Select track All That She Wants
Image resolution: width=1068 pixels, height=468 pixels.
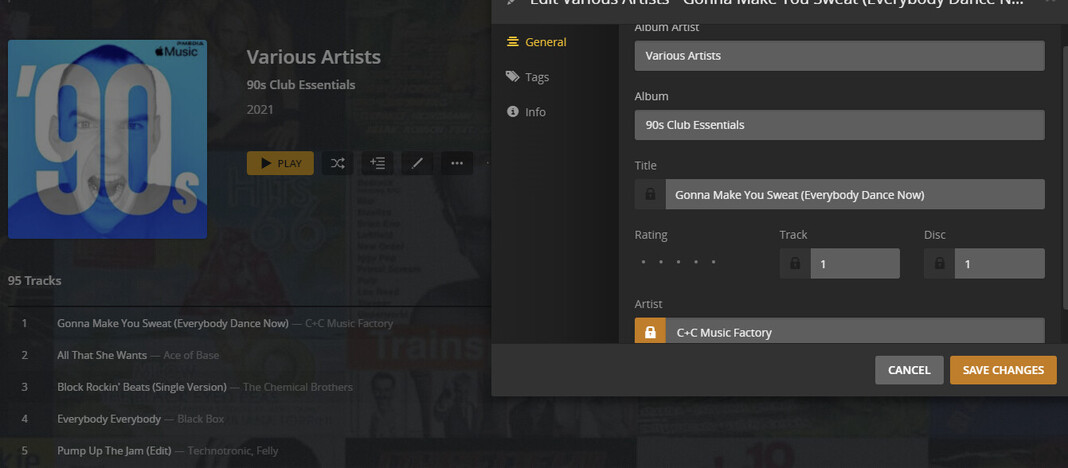102,355
